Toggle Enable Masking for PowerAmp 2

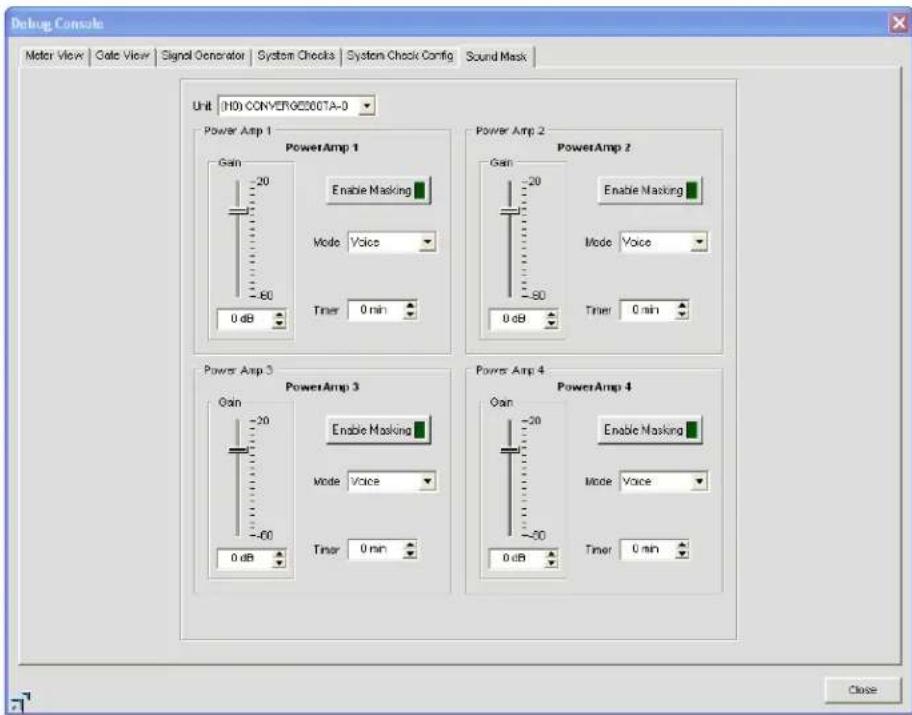[650, 190]
